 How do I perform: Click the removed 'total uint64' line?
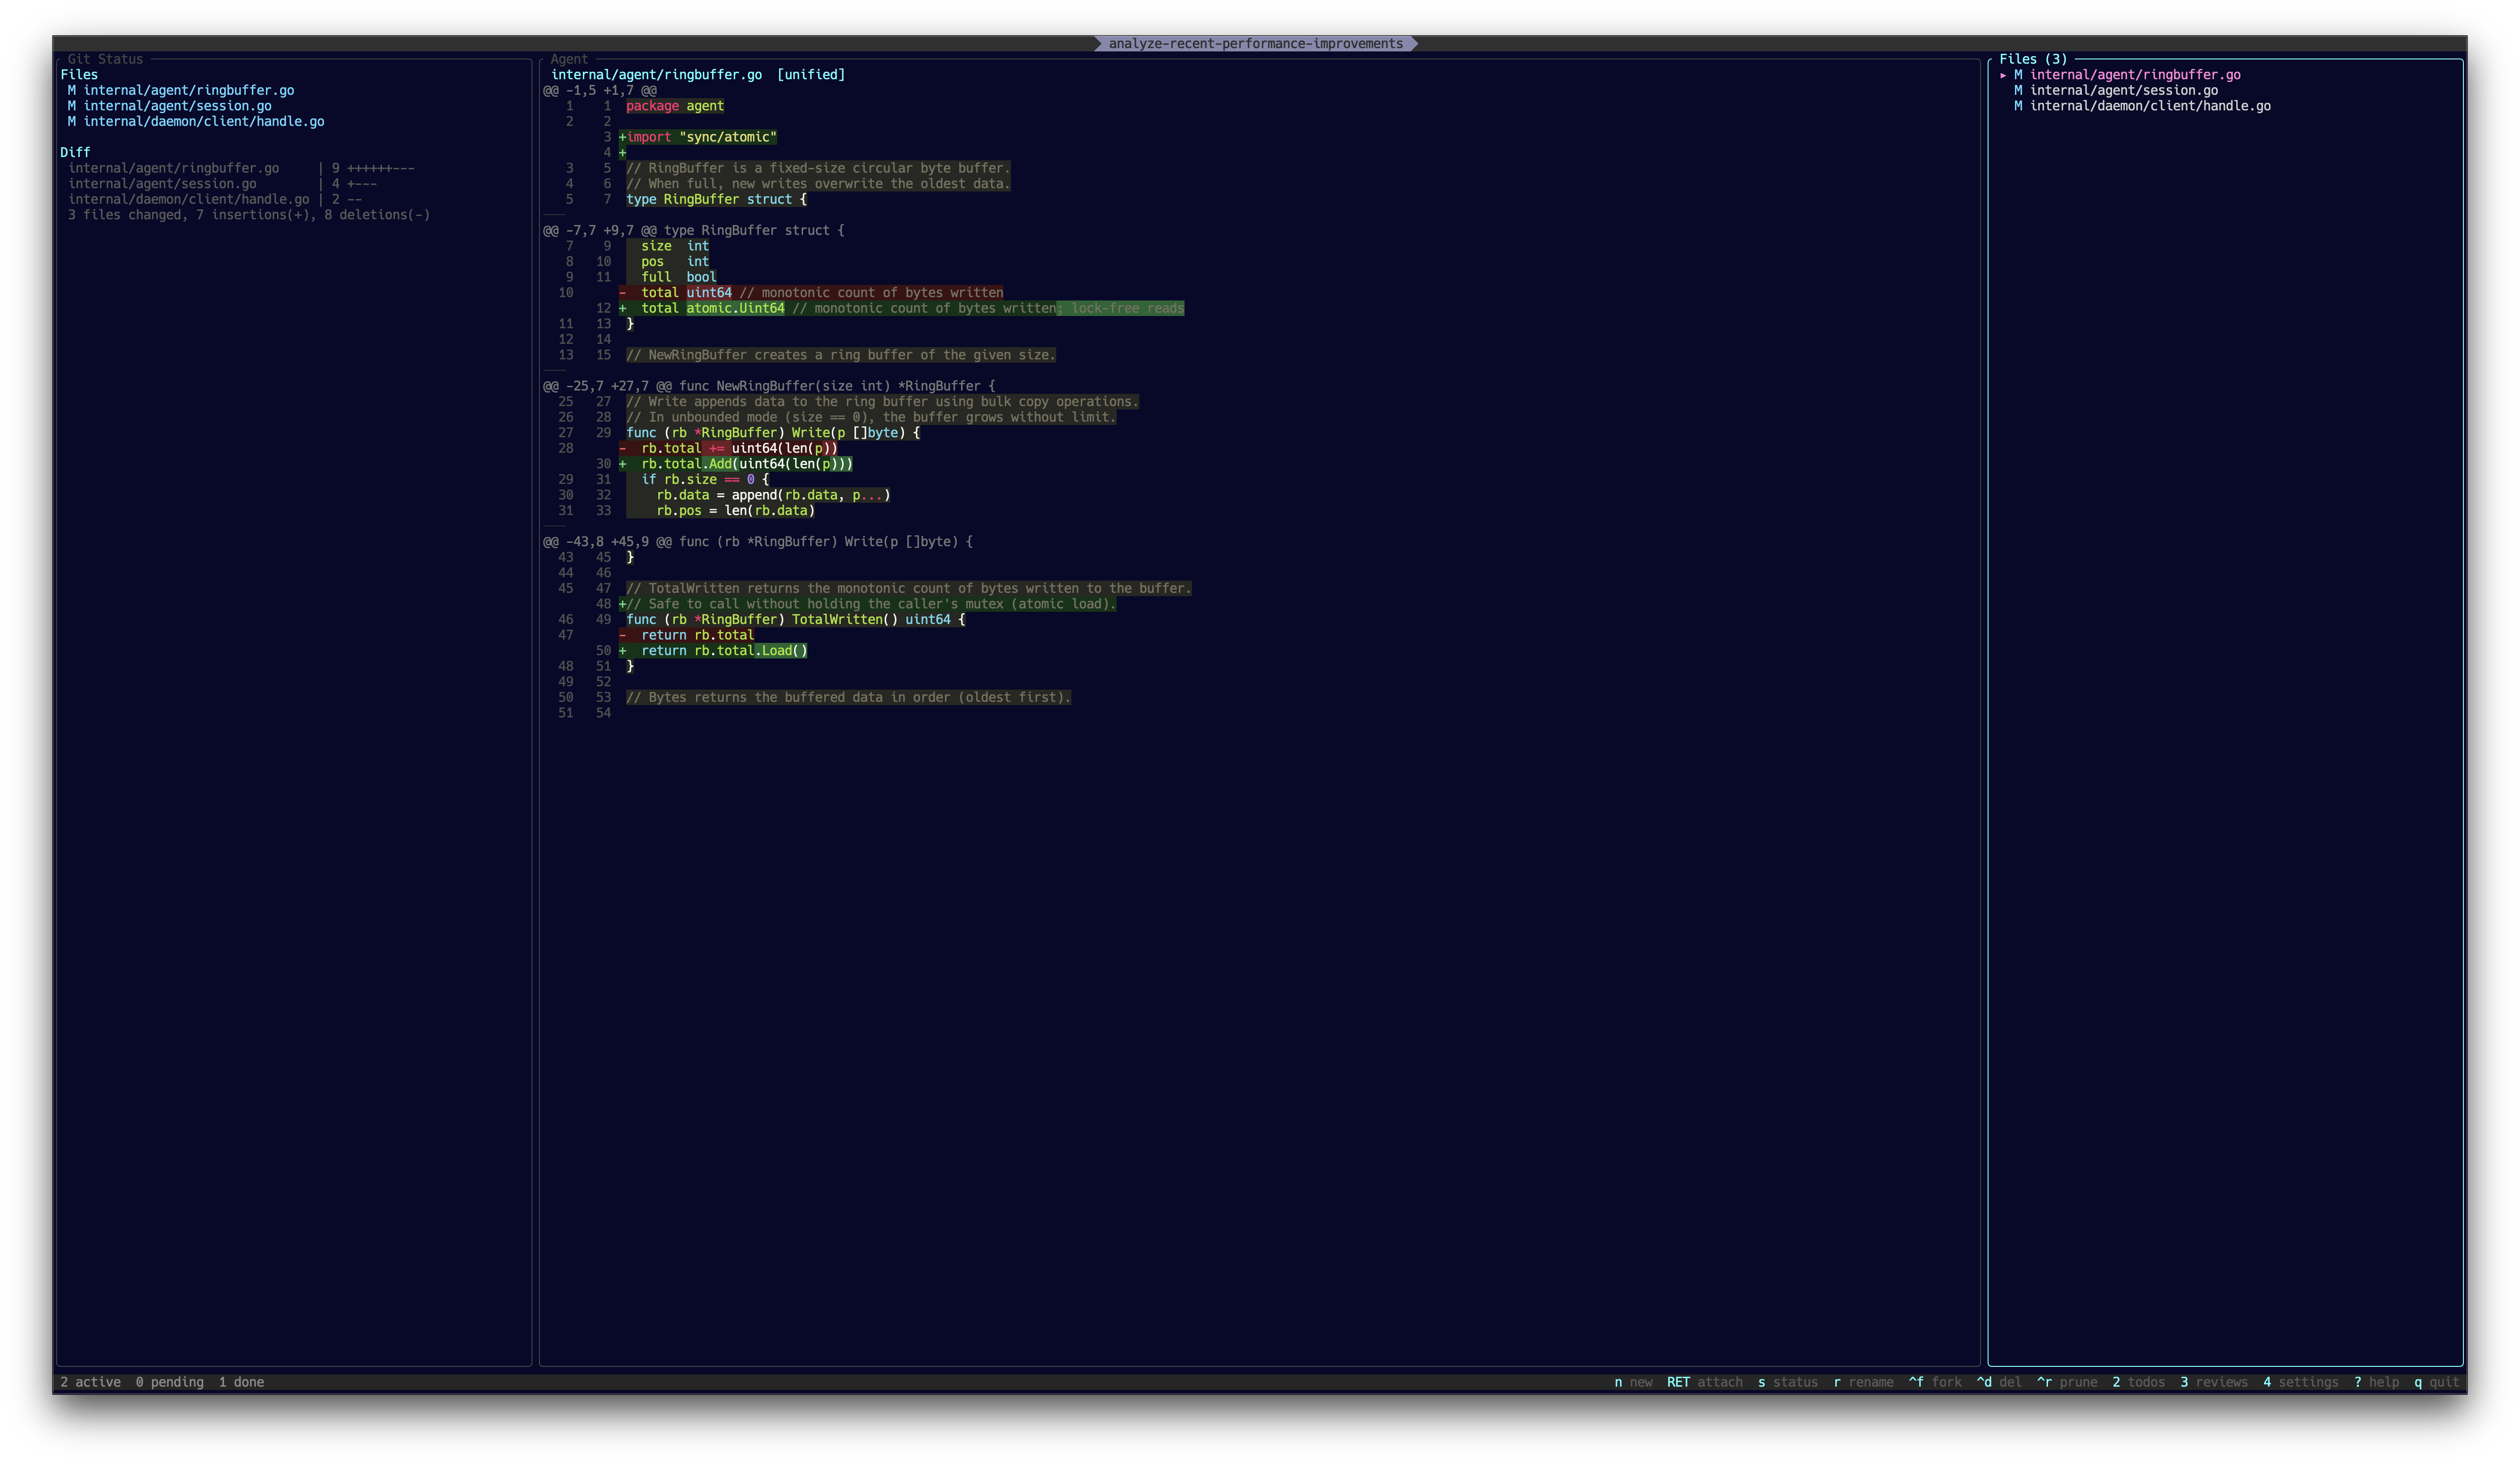[811, 293]
